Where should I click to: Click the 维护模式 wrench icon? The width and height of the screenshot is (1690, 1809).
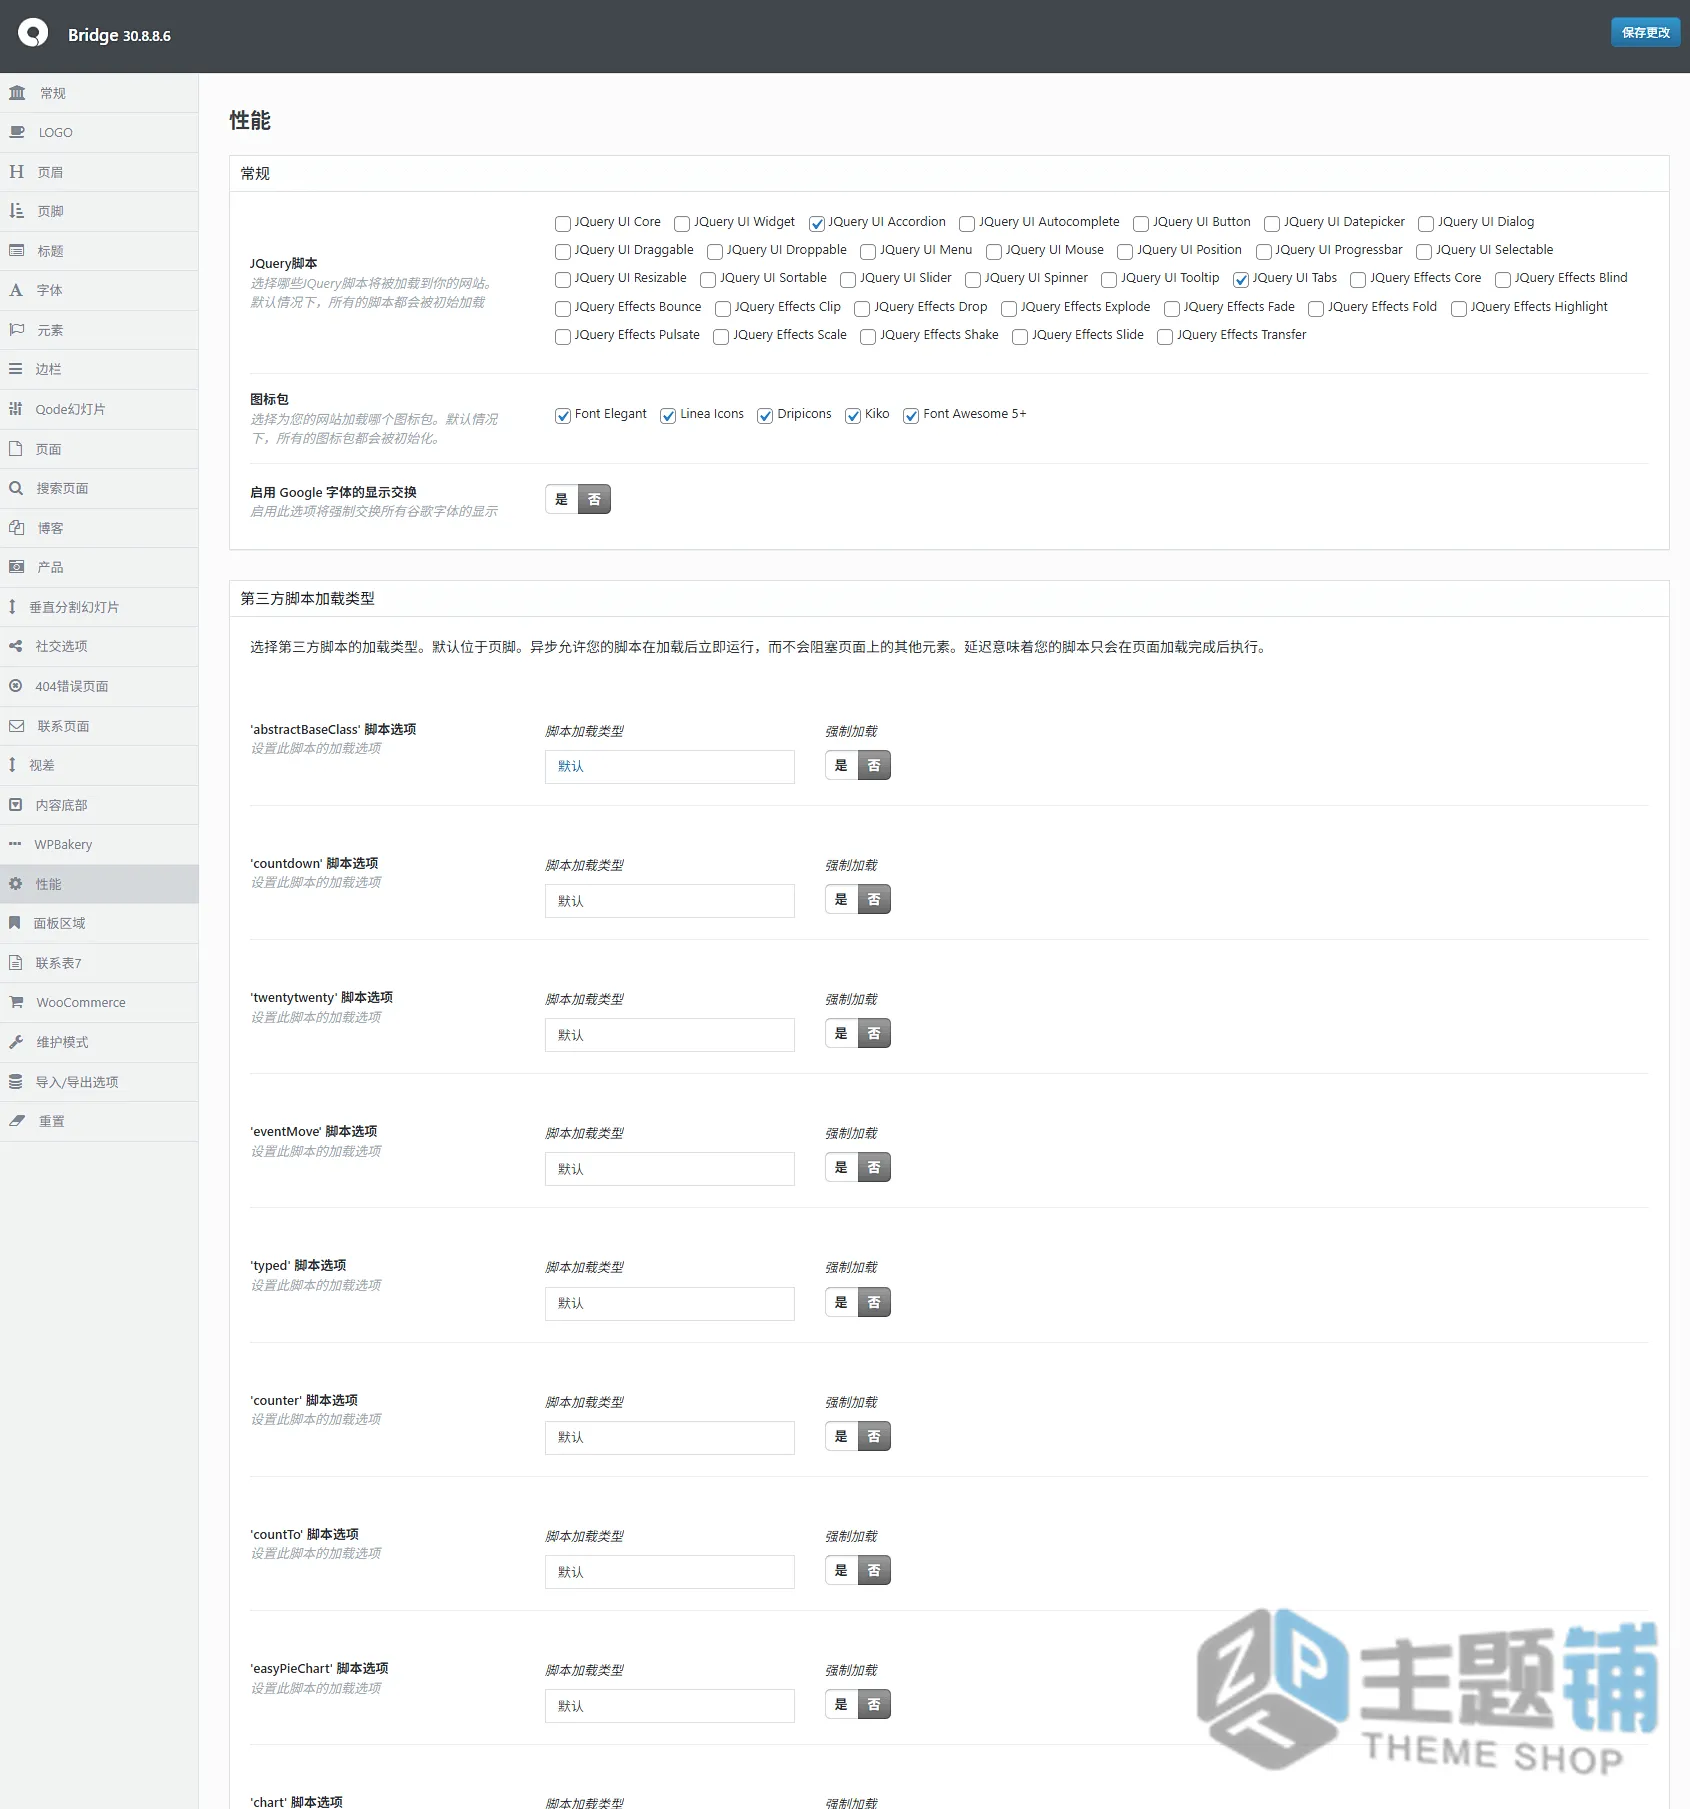(16, 1042)
